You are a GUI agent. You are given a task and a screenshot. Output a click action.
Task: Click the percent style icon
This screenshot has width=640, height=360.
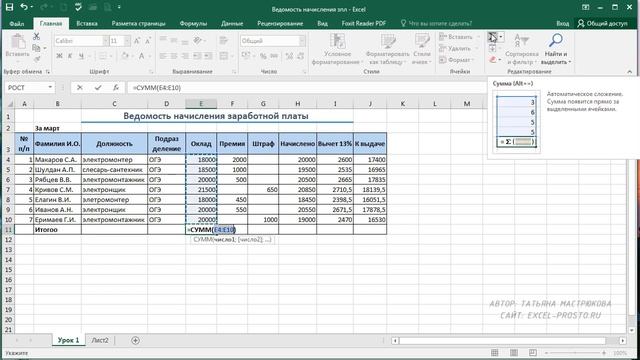pos(263,56)
